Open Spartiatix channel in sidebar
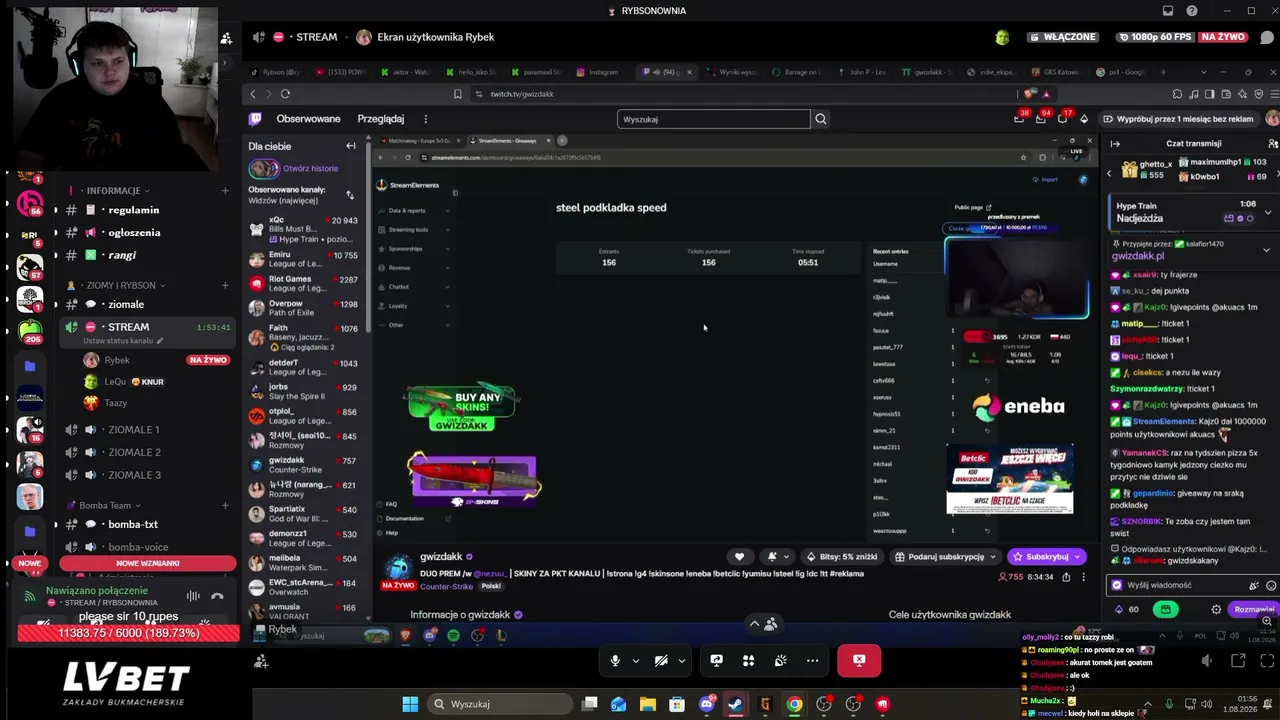 [x=303, y=514]
